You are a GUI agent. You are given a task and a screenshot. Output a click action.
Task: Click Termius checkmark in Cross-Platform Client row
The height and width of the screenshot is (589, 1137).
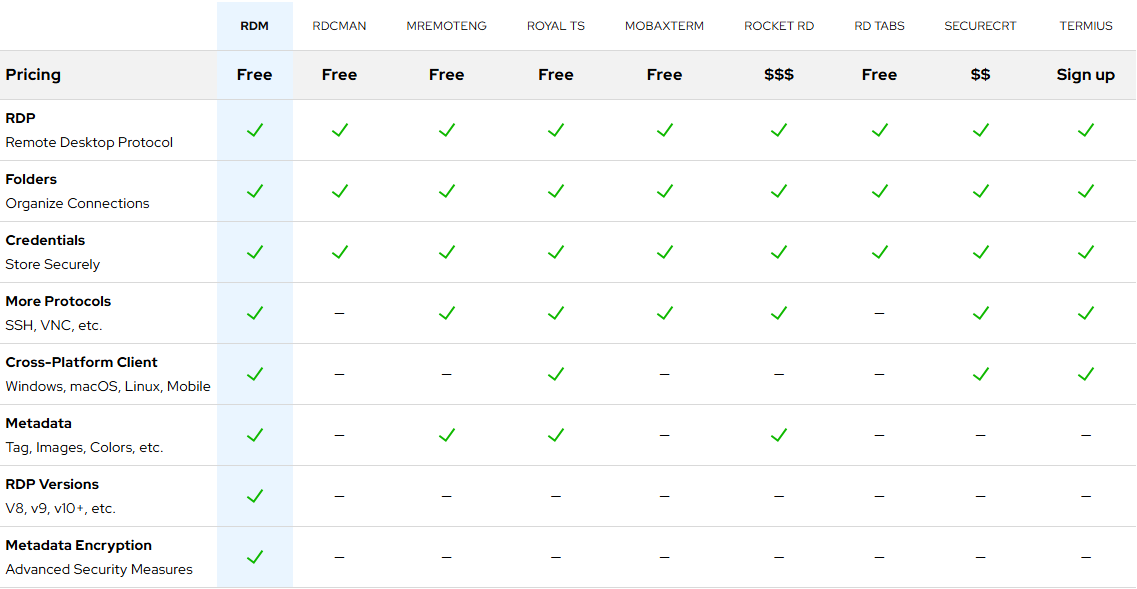(x=1086, y=374)
